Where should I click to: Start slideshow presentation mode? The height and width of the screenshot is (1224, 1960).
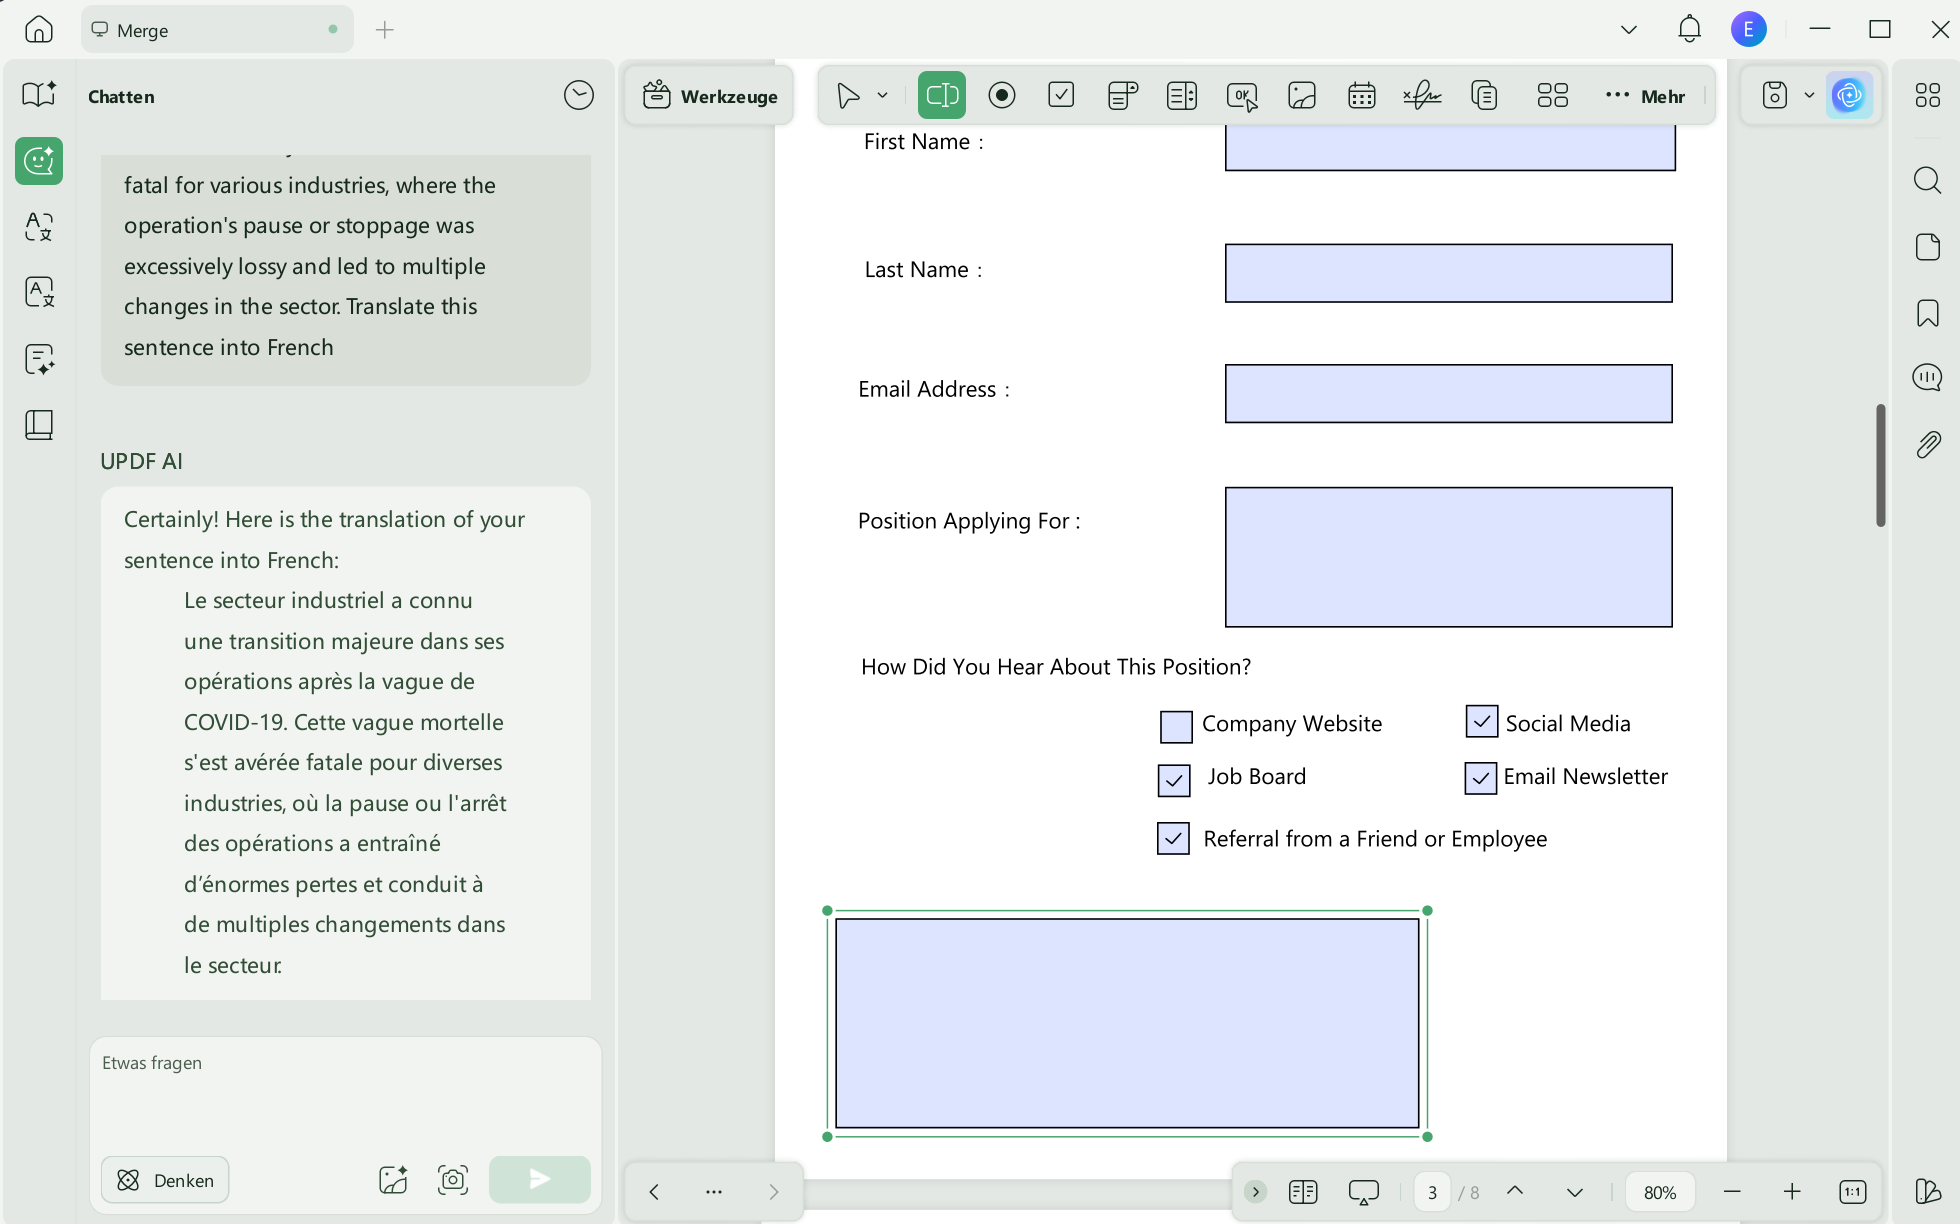[x=1363, y=1191]
